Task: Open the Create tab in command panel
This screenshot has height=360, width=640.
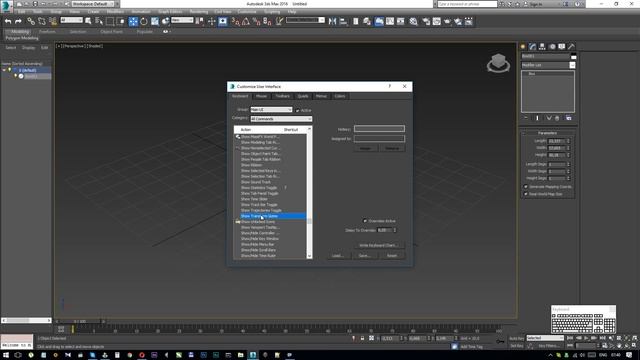Action: [x=523, y=47]
